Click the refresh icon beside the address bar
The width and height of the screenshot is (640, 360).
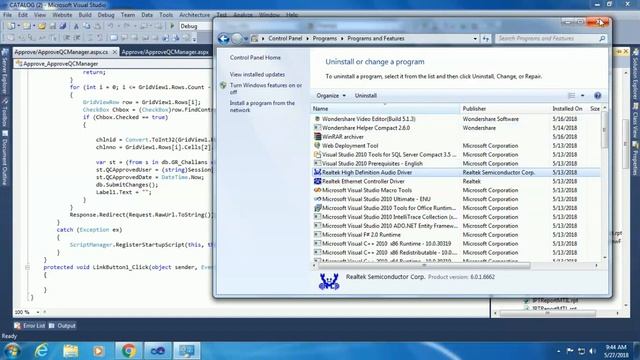click(486, 38)
